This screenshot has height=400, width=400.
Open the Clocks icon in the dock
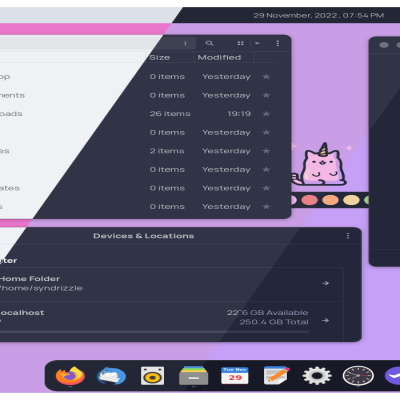tap(358, 376)
